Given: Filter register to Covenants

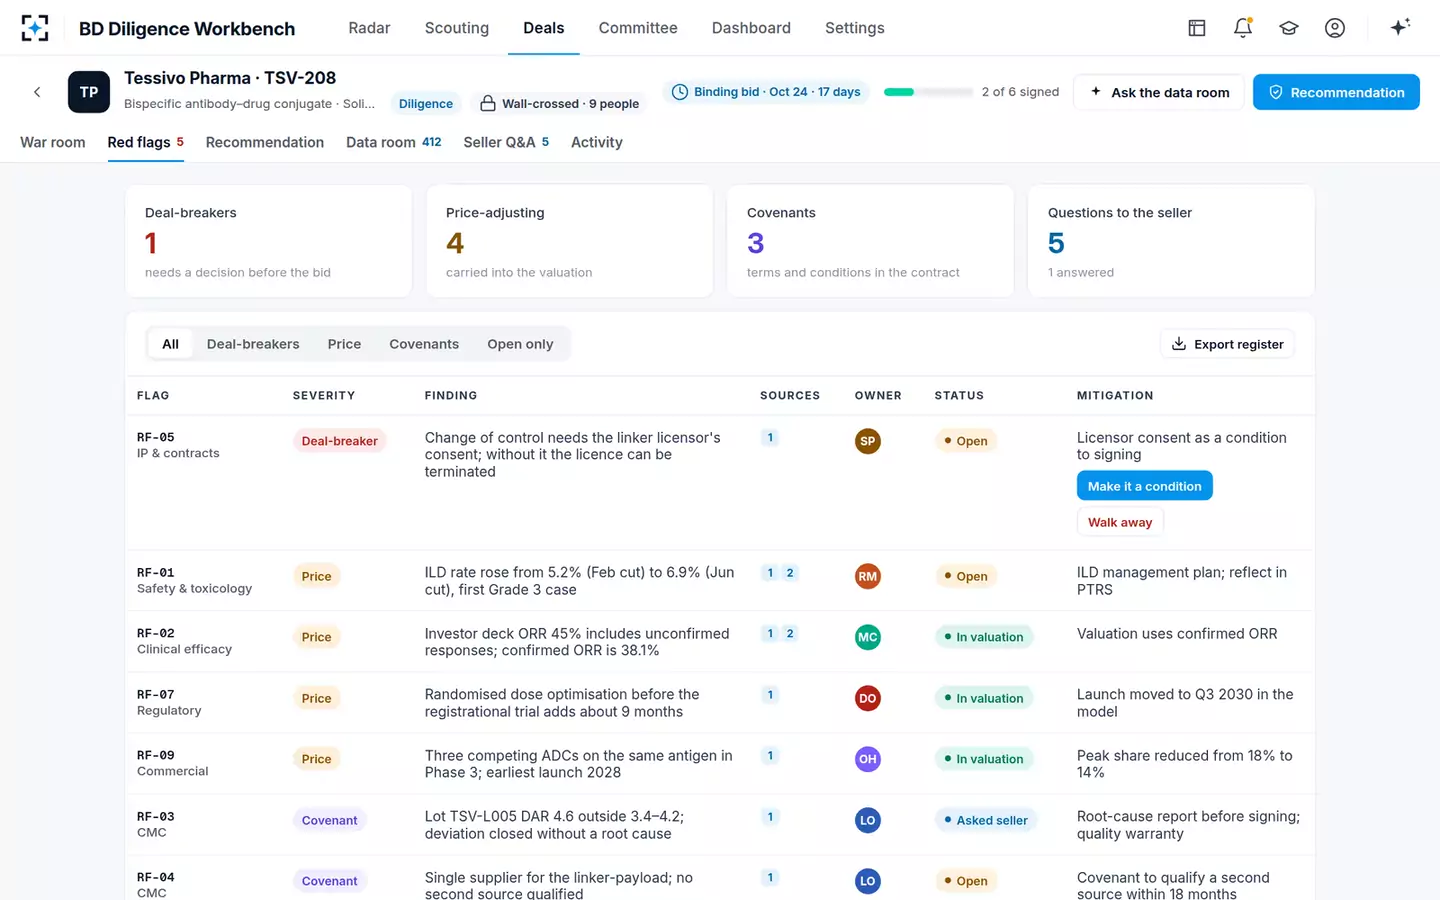Looking at the screenshot, I should coord(424,344).
